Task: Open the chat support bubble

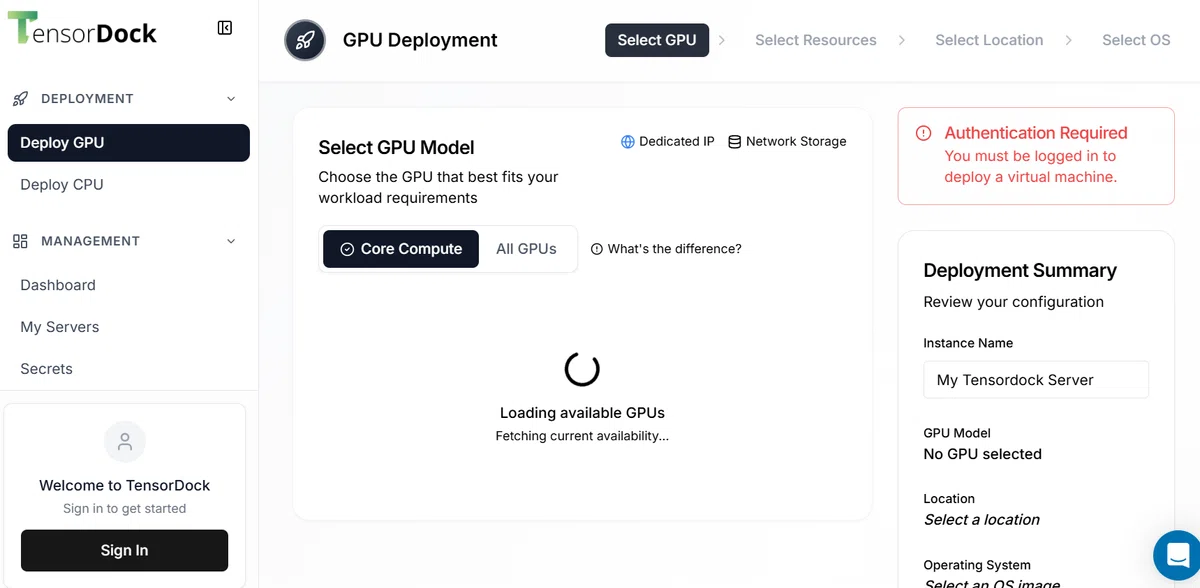Action: point(1177,555)
